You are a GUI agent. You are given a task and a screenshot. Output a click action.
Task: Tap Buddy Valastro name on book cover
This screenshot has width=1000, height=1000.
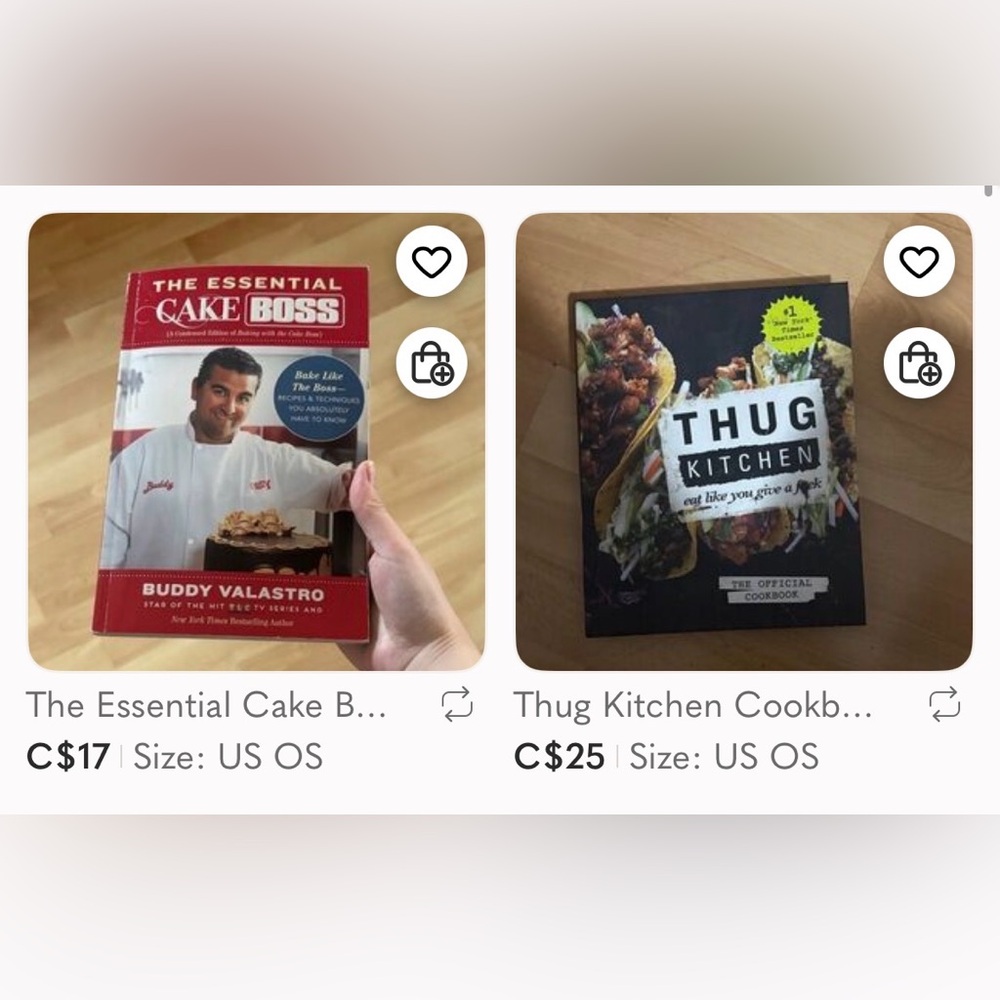coord(233,592)
